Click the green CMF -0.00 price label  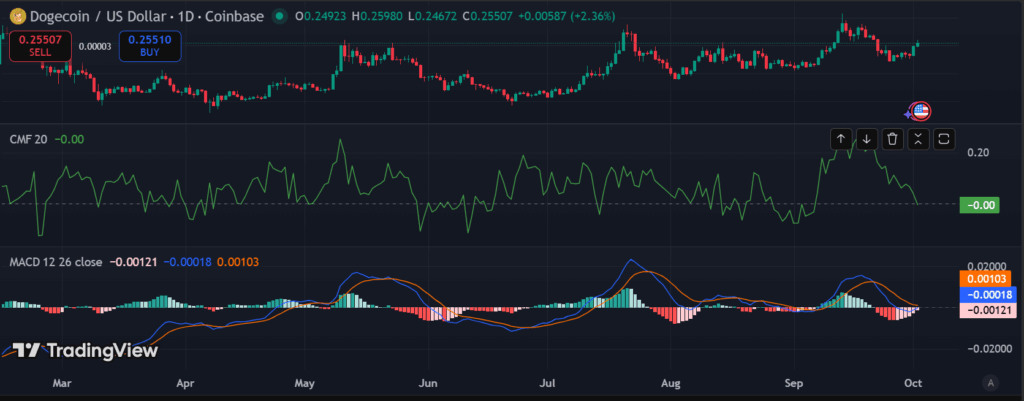tap(979, 205)
